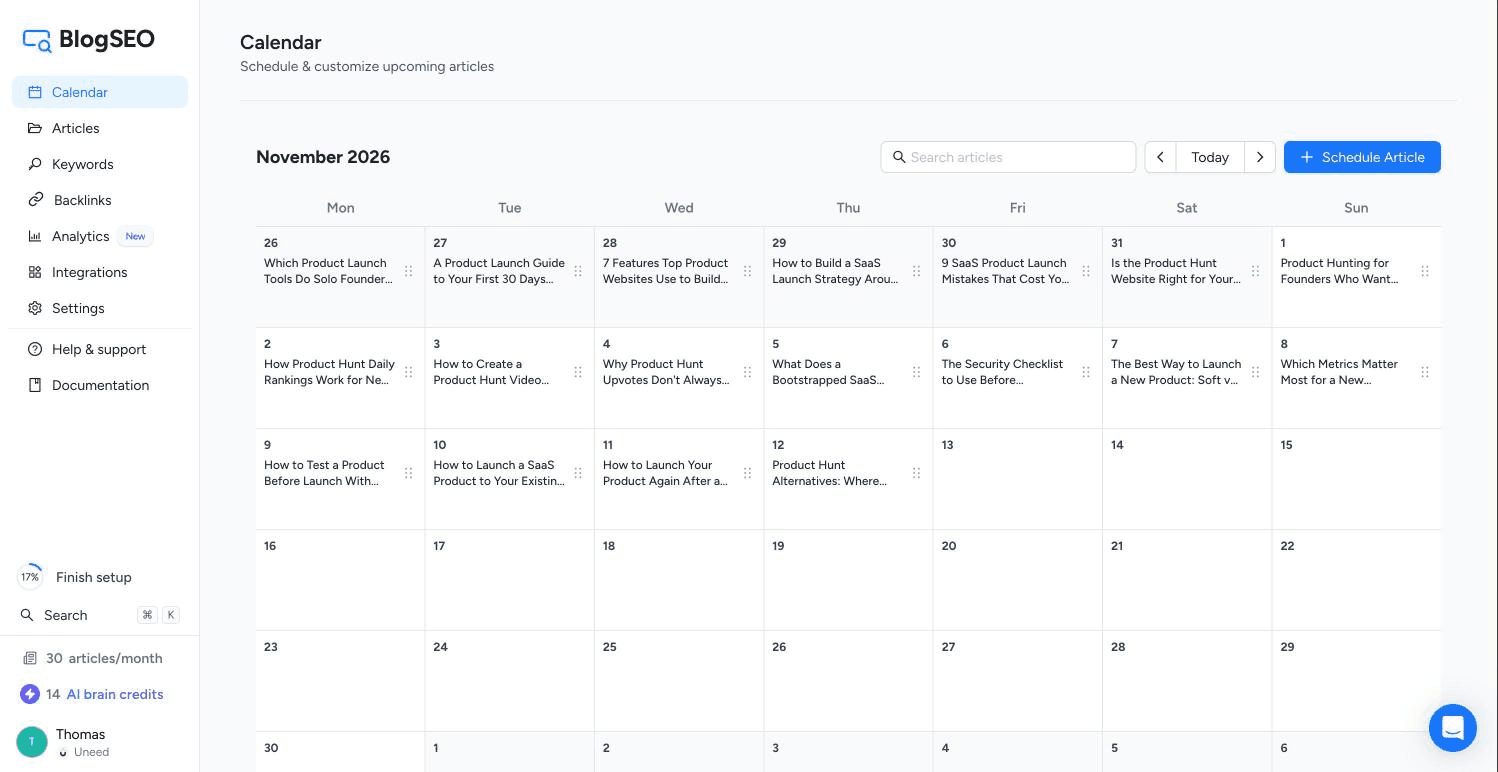Image resolution: width=1498 pixels, height=772 pixels.
Task: Open the Analytics sidebar item
Action: point(100,236)
